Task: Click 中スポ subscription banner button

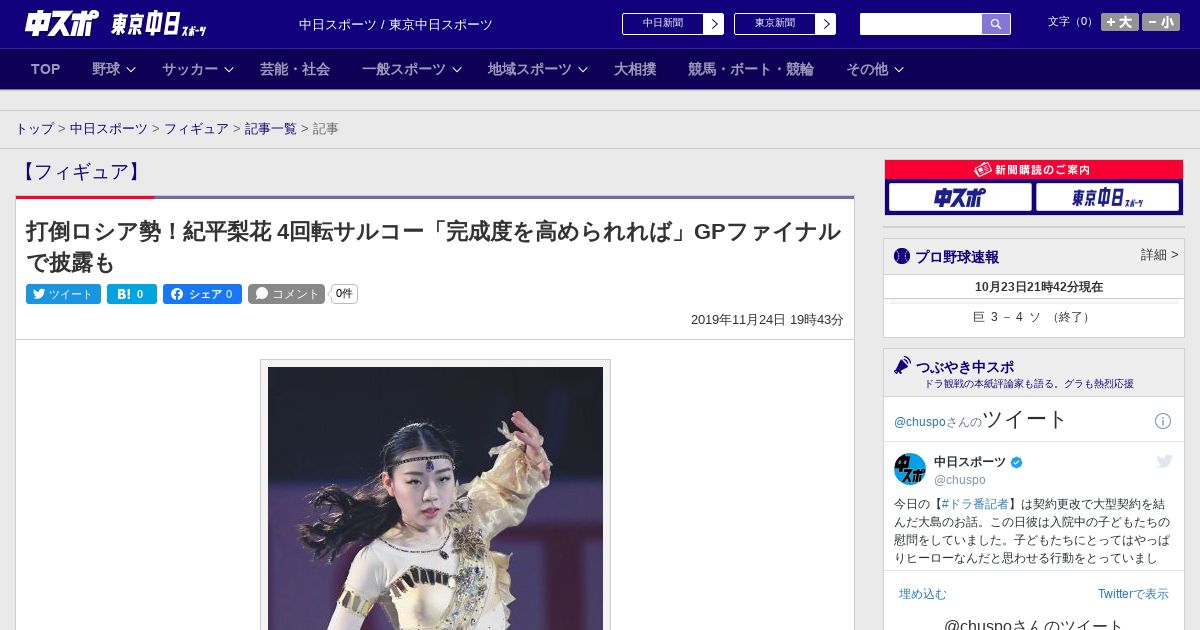Action: point(960,198)
